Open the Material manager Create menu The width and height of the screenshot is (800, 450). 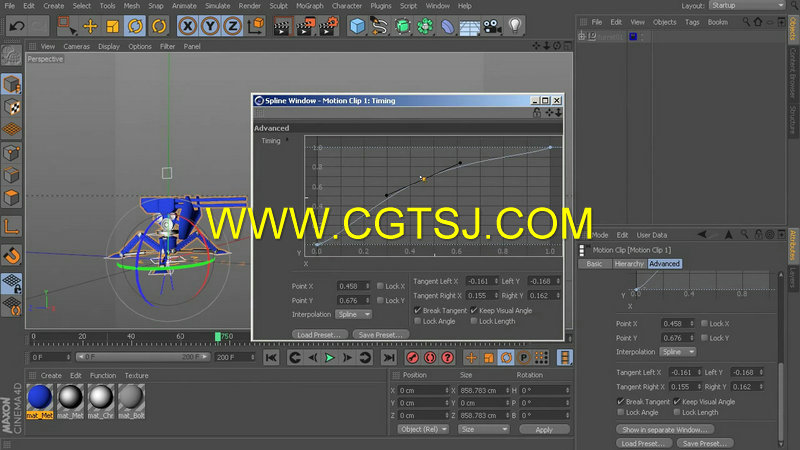click(x=51, y=376)
